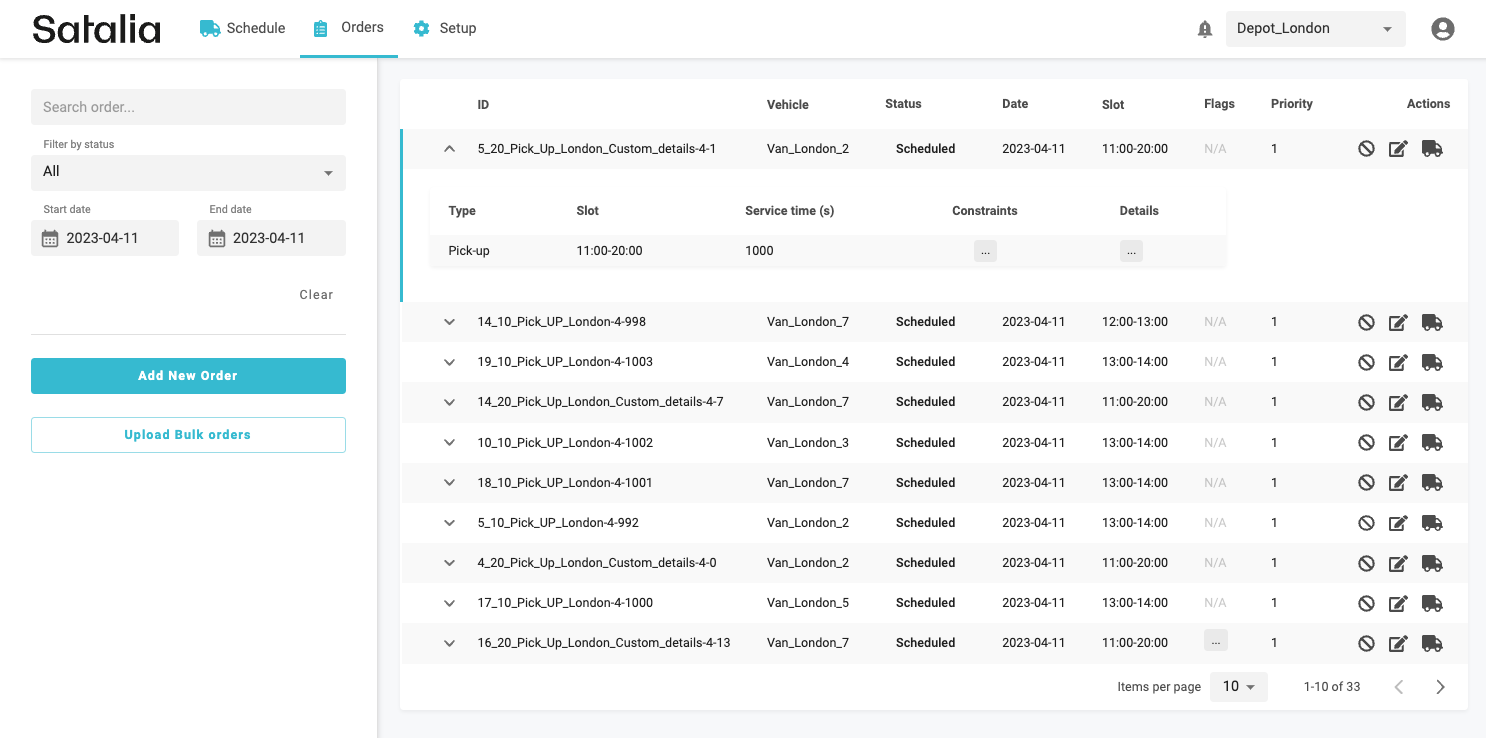The image size is (1486, 738).
Task: Edit order 5_10_Pick_UP_London-4-992
Action: pyautogui.click(x=1398, y=523)
